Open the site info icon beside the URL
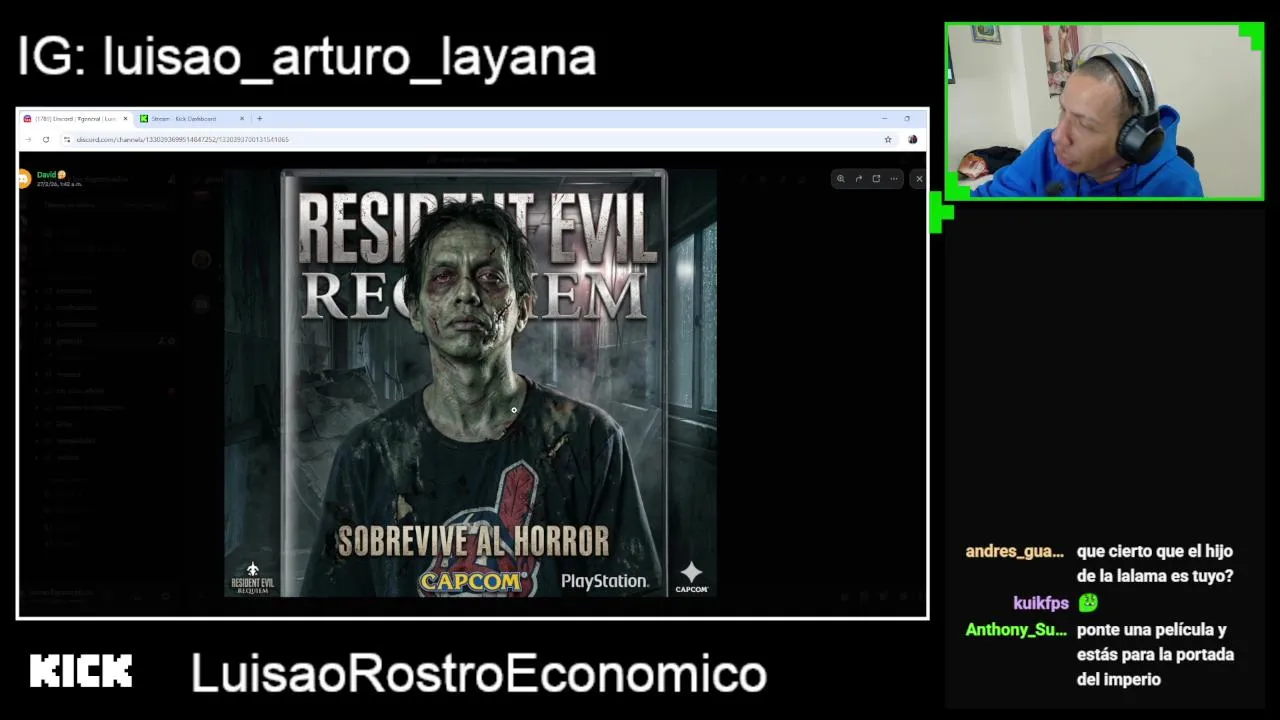The image size is (1280, 720). (67, 139)
